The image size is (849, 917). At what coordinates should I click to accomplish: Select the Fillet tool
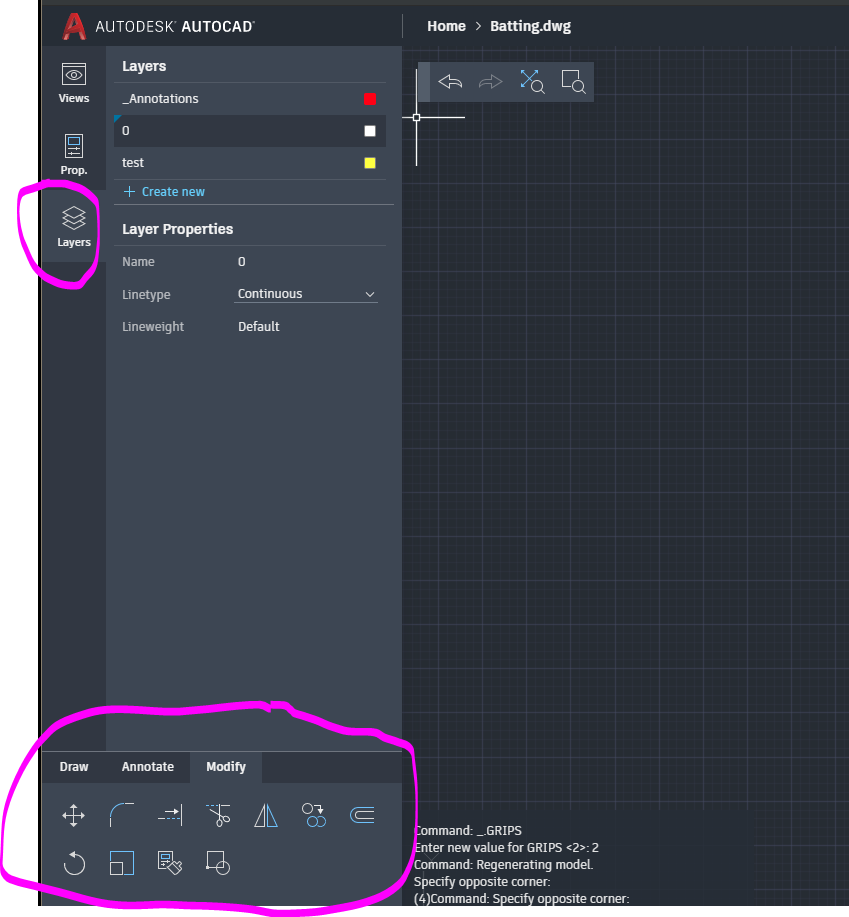click(121, 815)
